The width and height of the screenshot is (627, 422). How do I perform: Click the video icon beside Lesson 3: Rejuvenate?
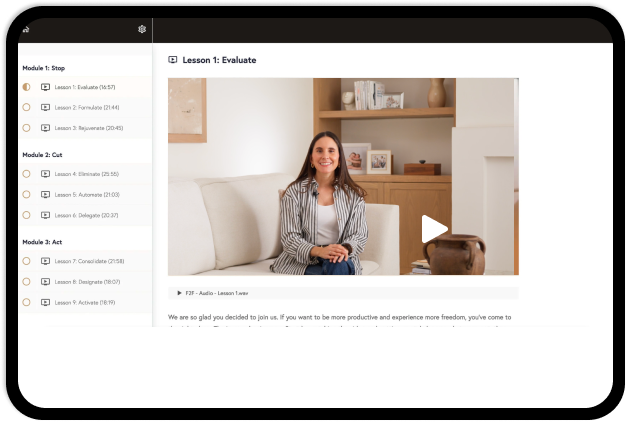click(45, 128)
